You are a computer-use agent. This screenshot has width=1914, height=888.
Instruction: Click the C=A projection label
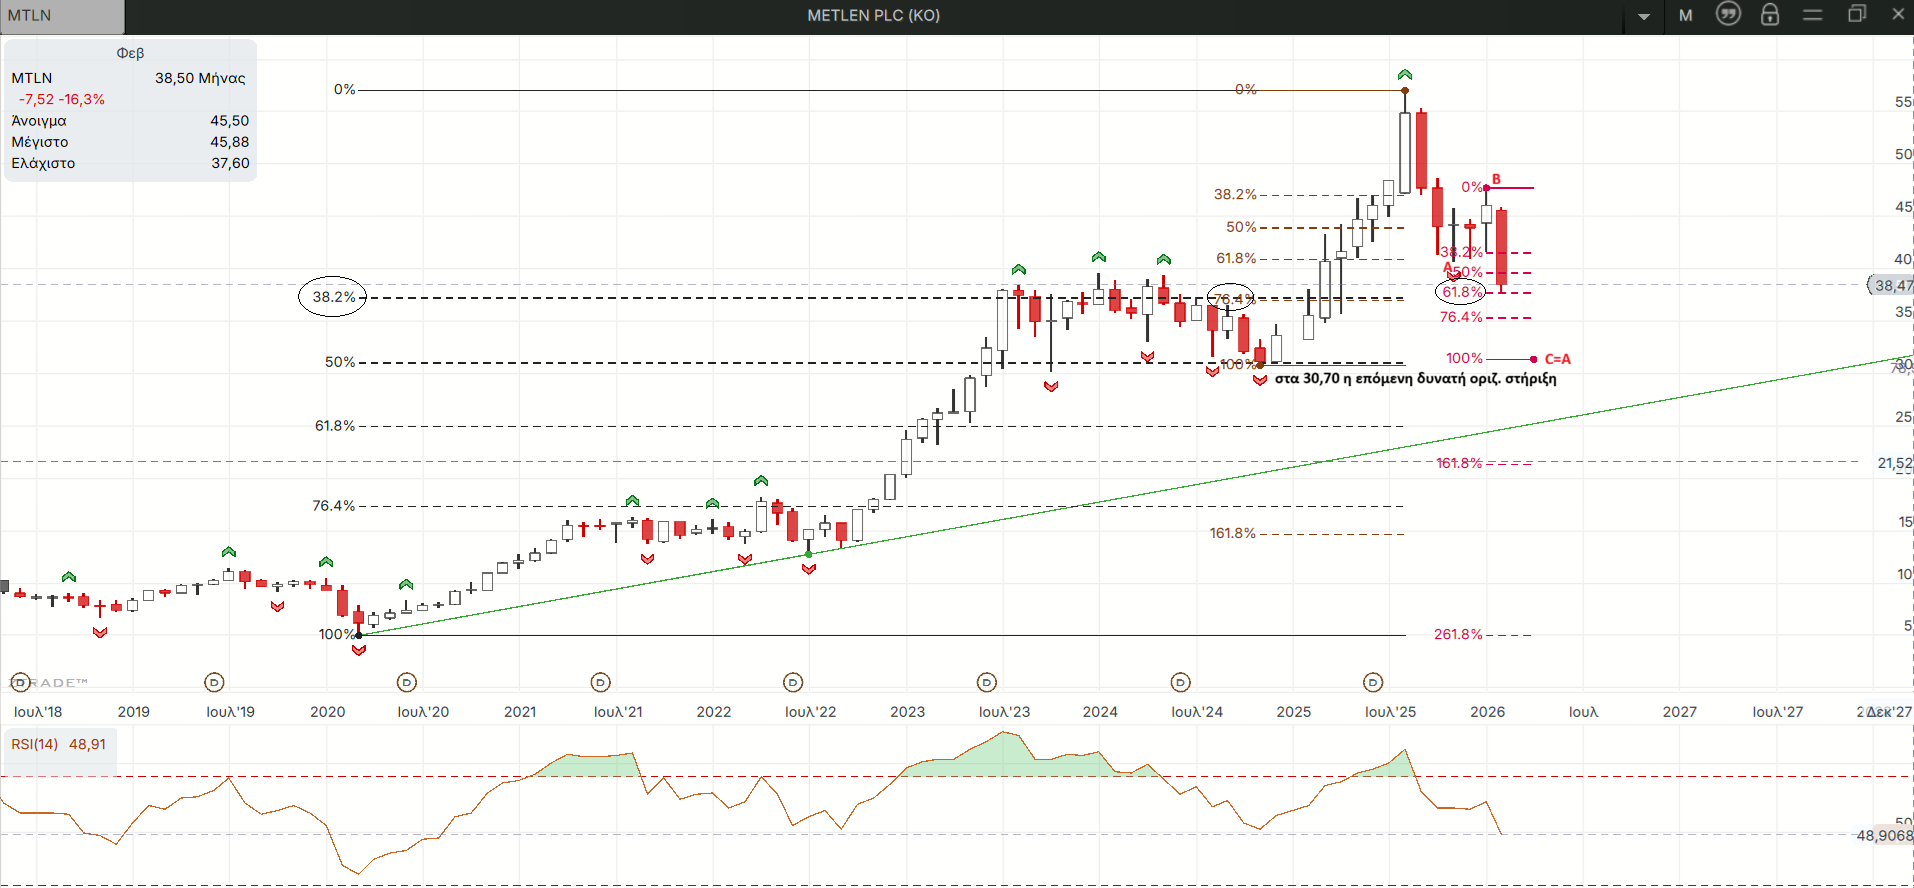[1557, 359]
